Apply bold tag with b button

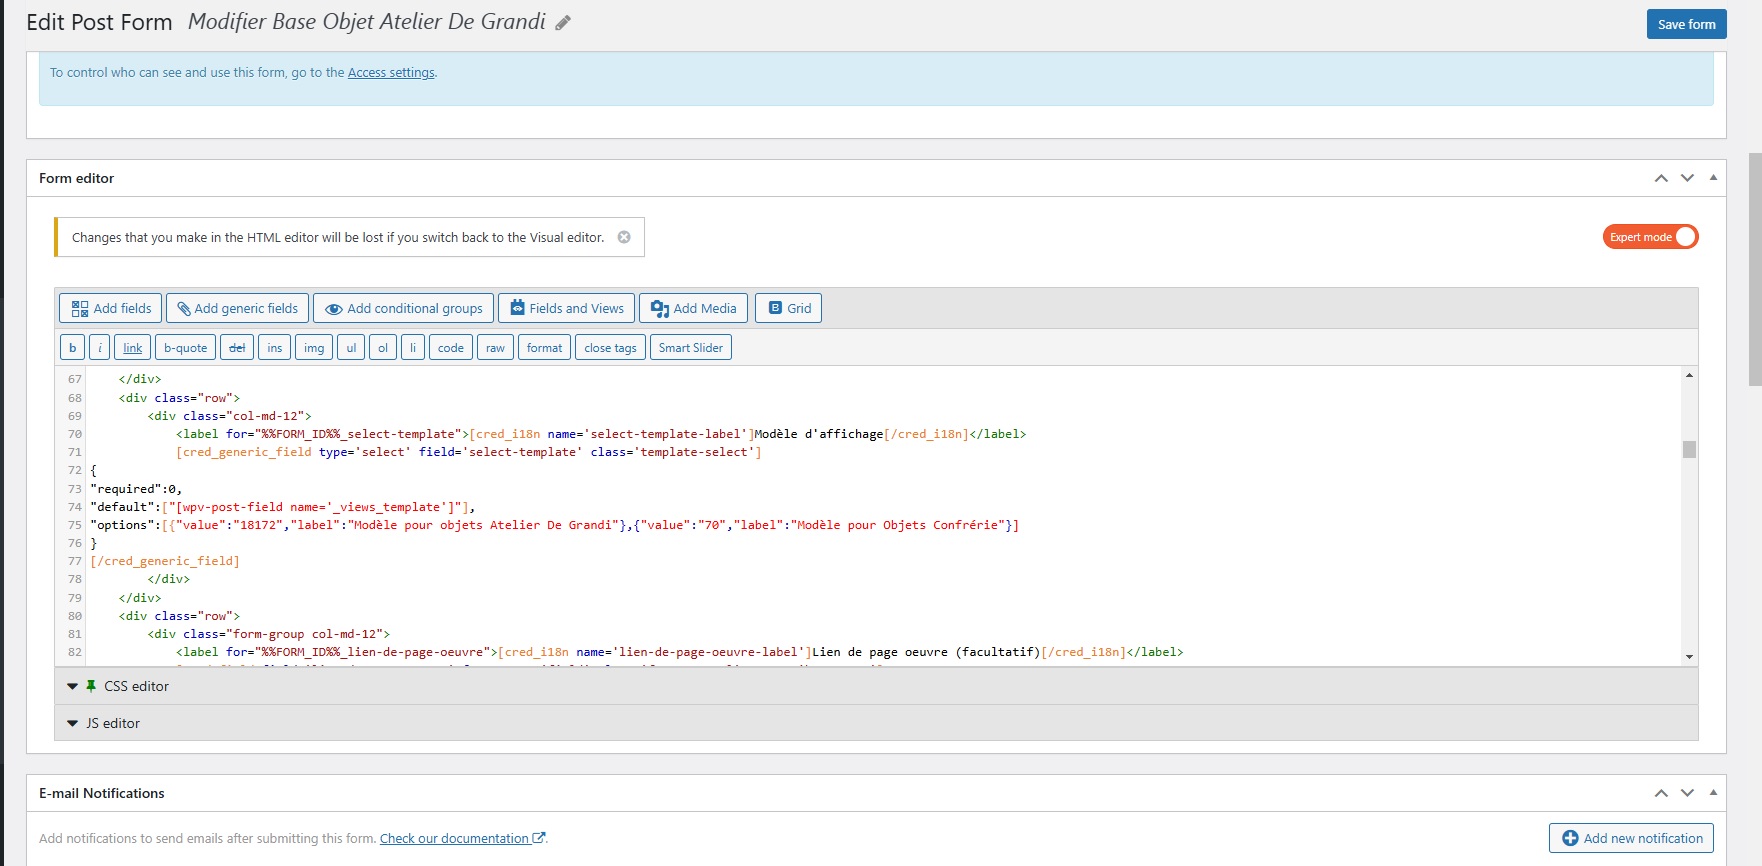72,347
